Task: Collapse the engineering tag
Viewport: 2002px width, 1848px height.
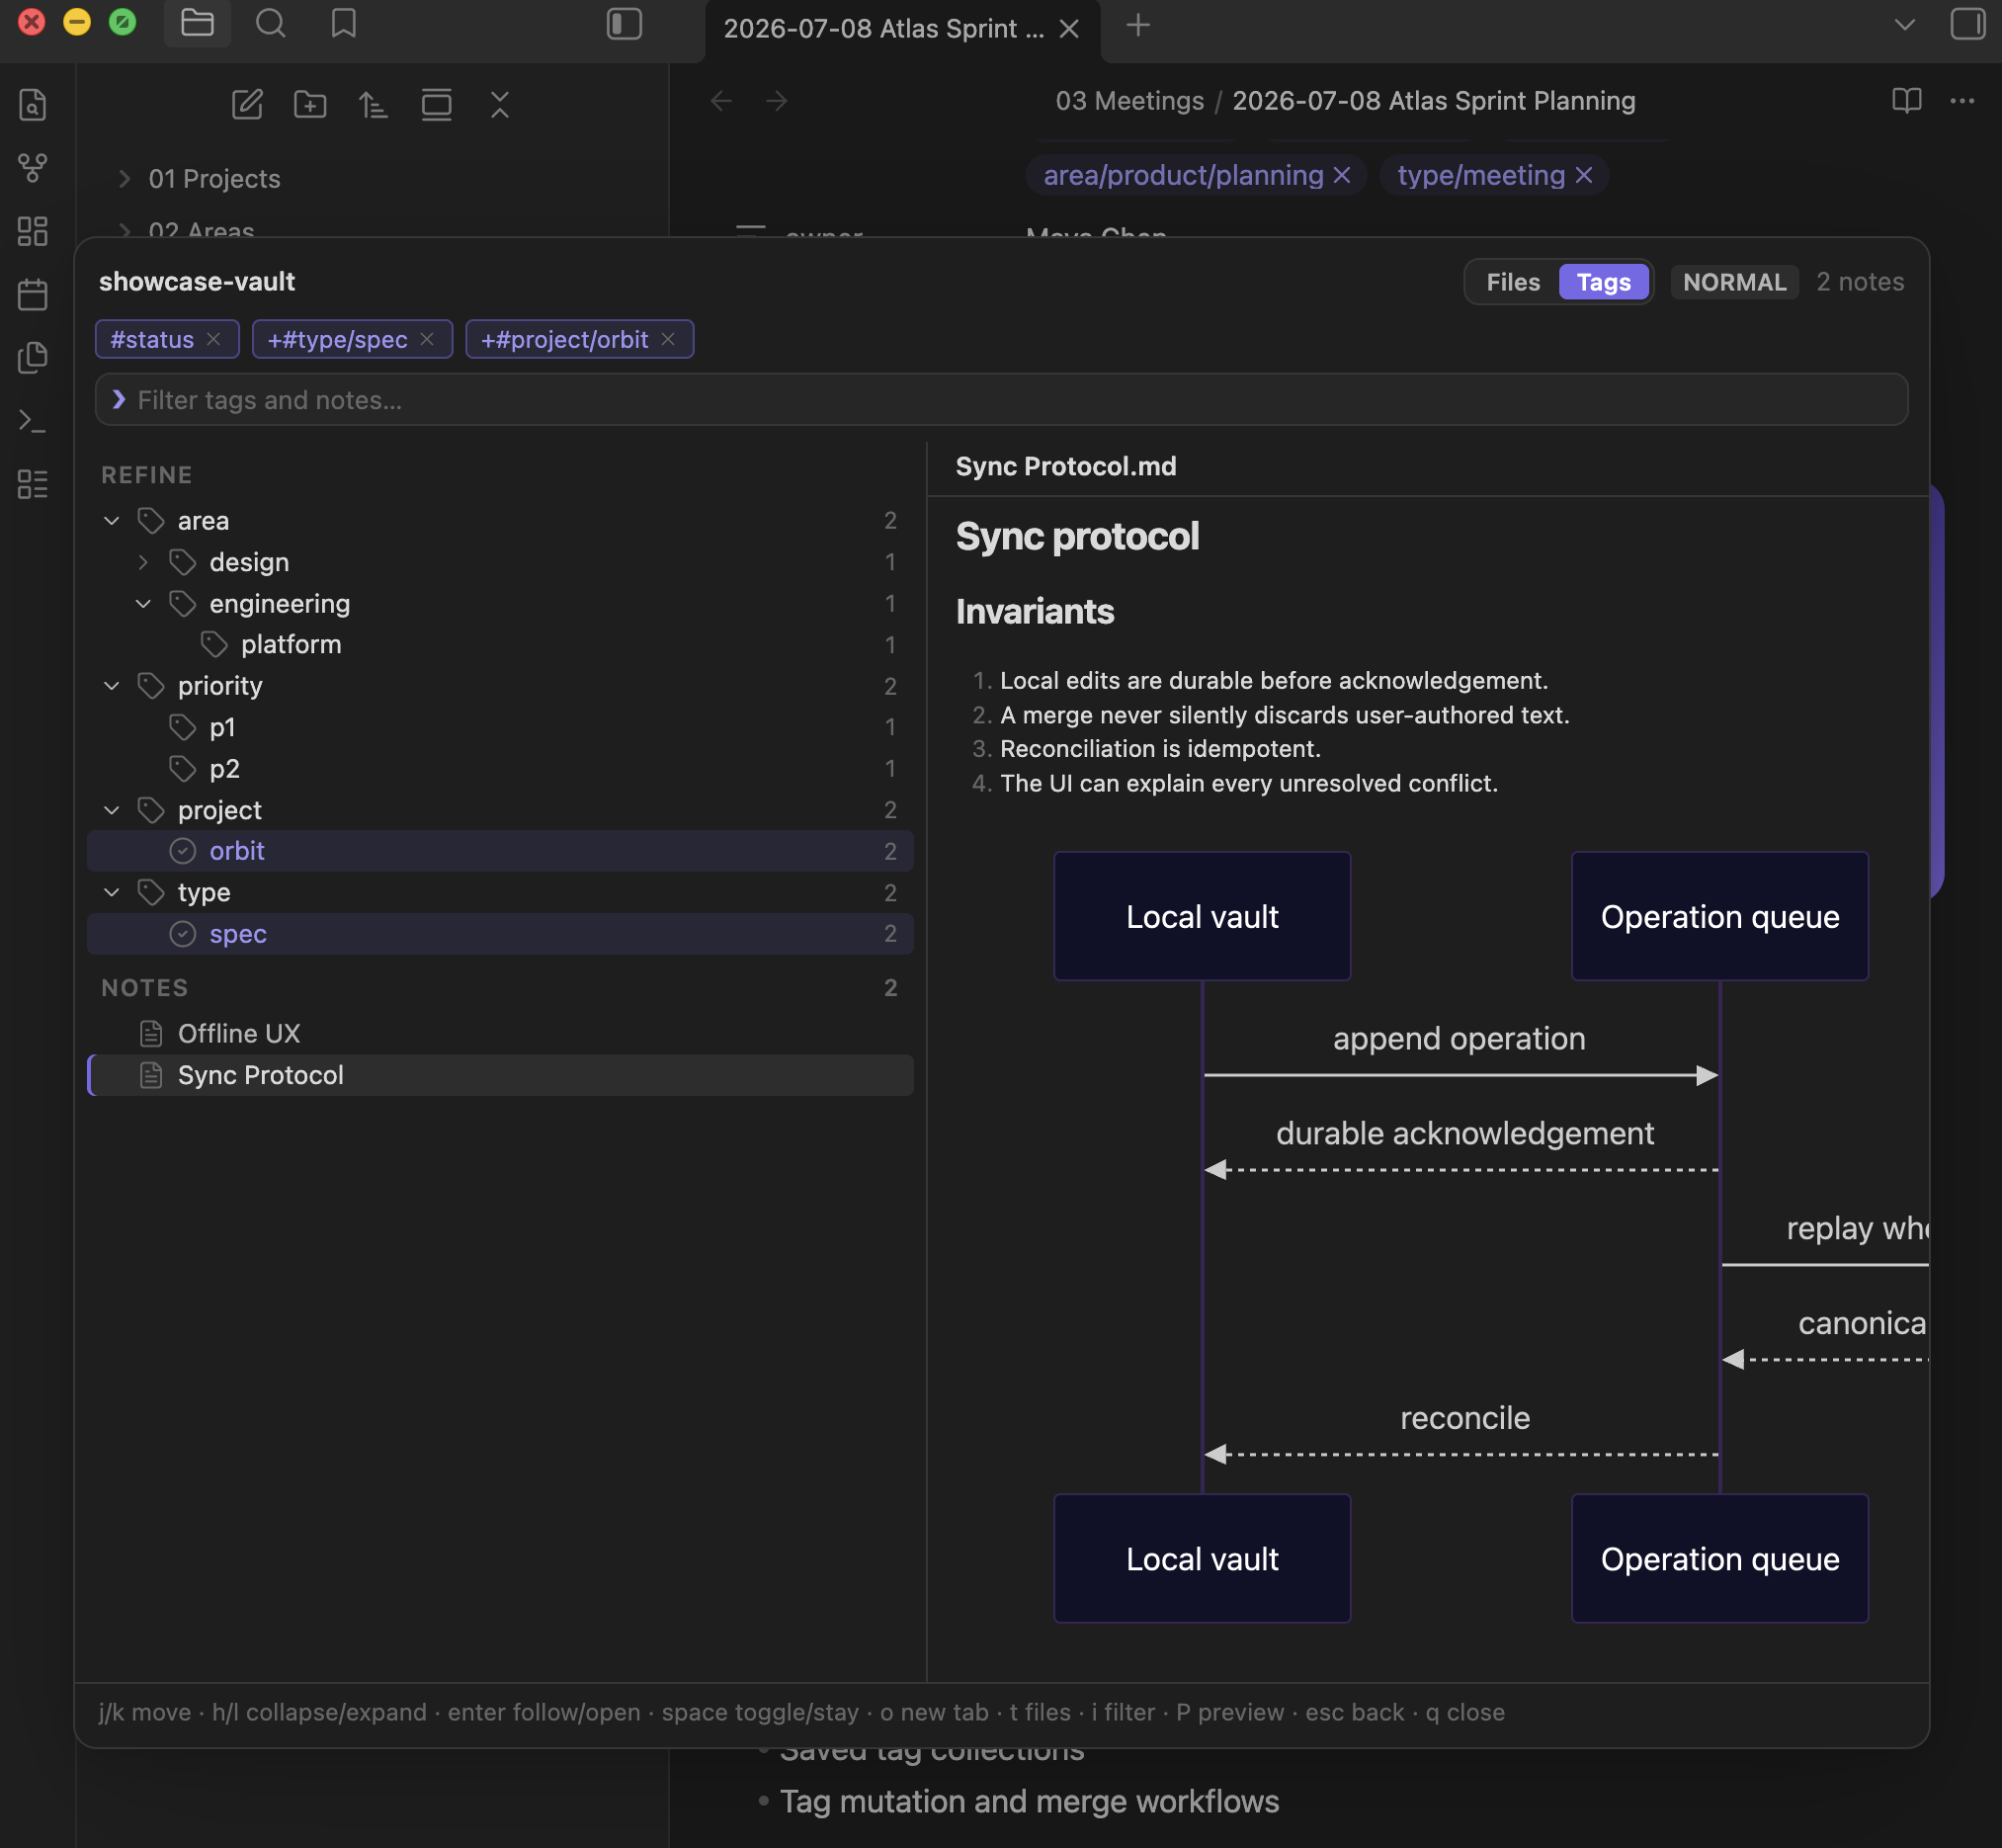Action: (x=143, y=604)
